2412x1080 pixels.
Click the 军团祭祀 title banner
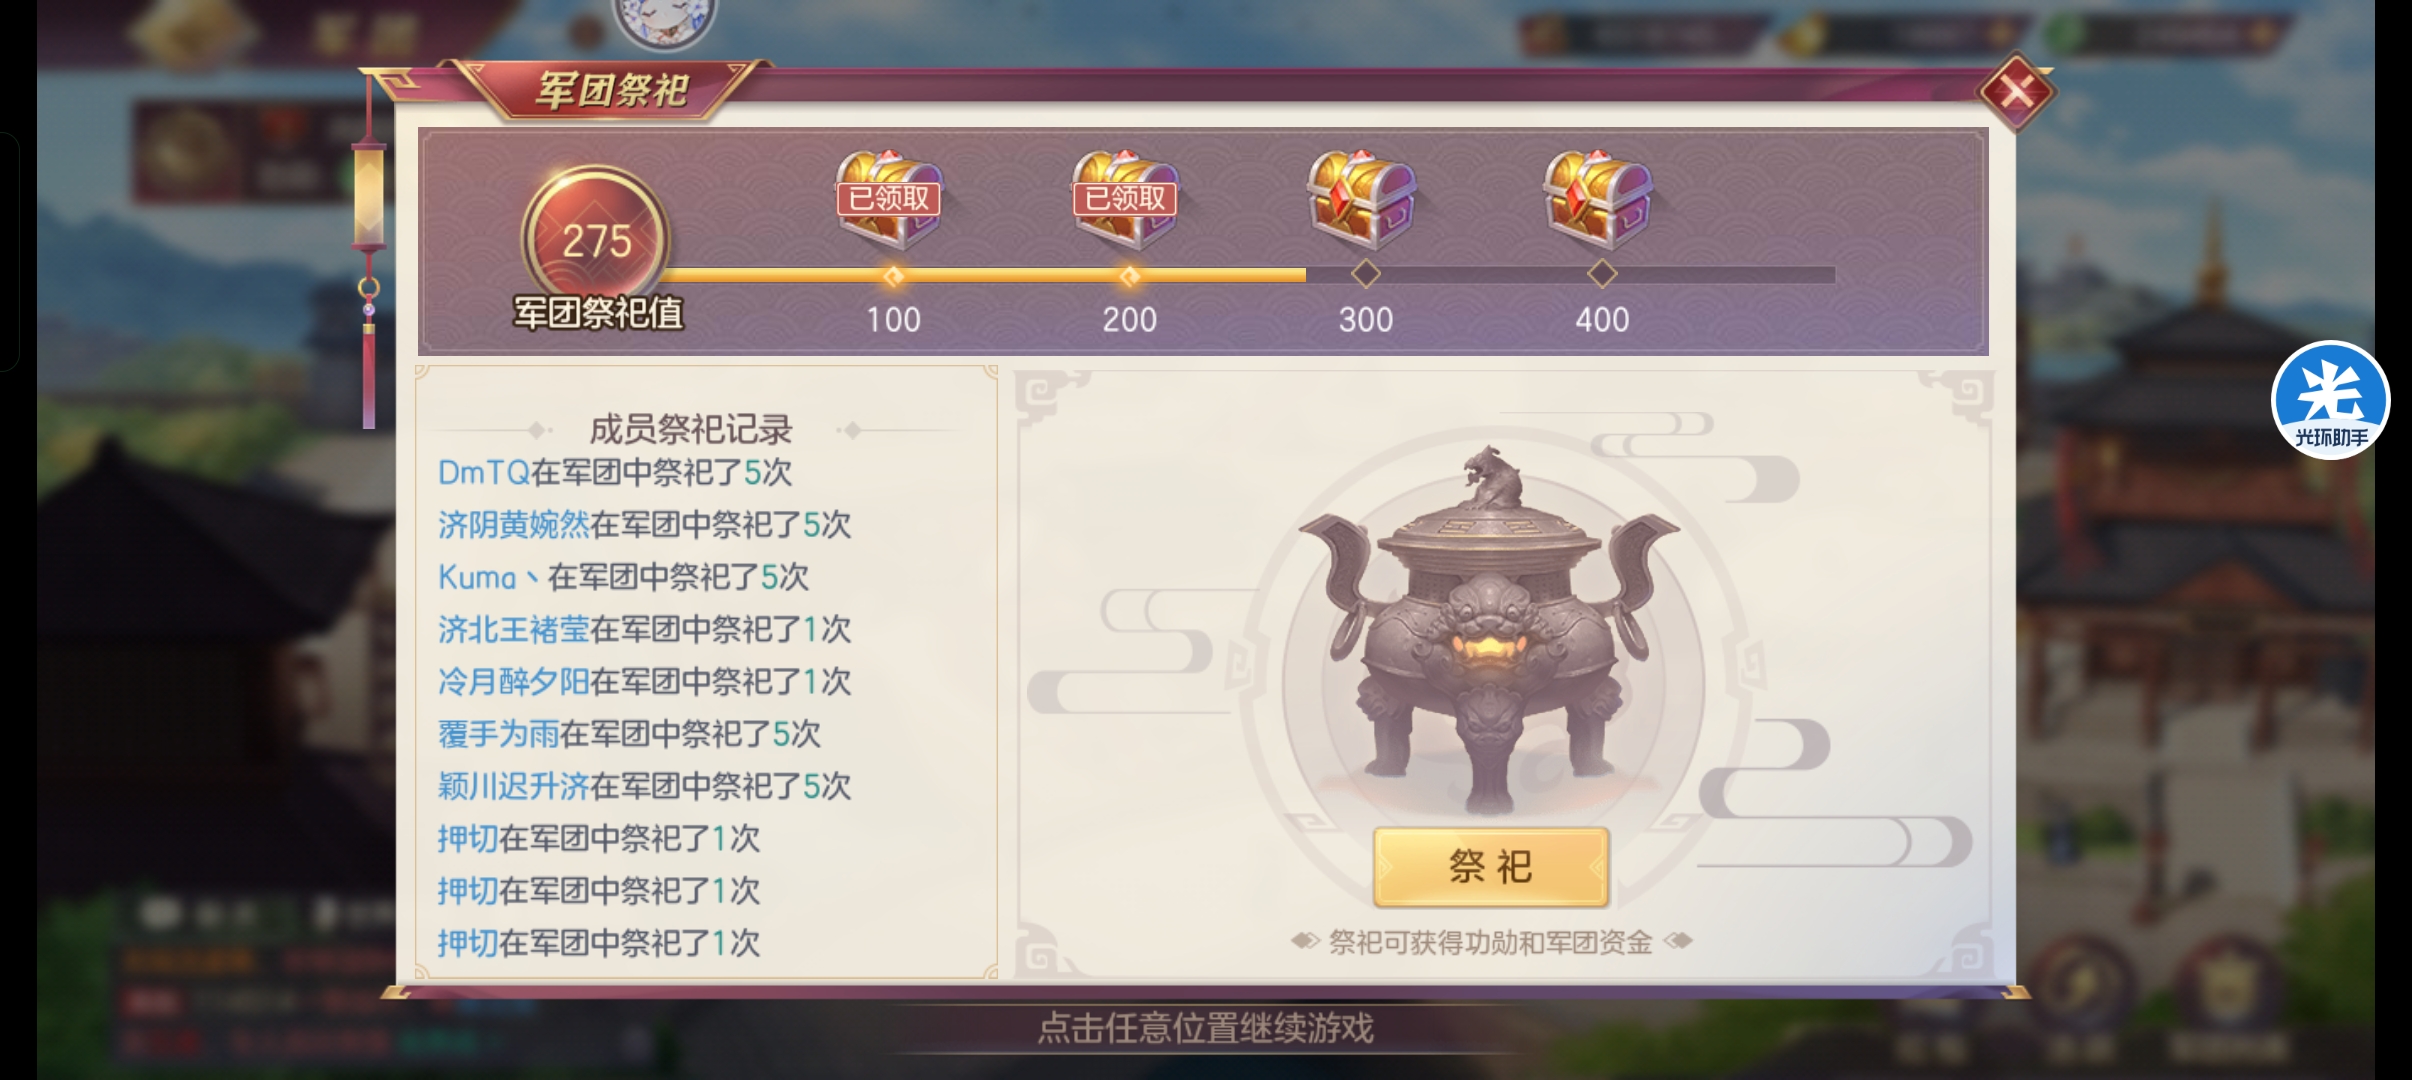(x=612, y=90)
